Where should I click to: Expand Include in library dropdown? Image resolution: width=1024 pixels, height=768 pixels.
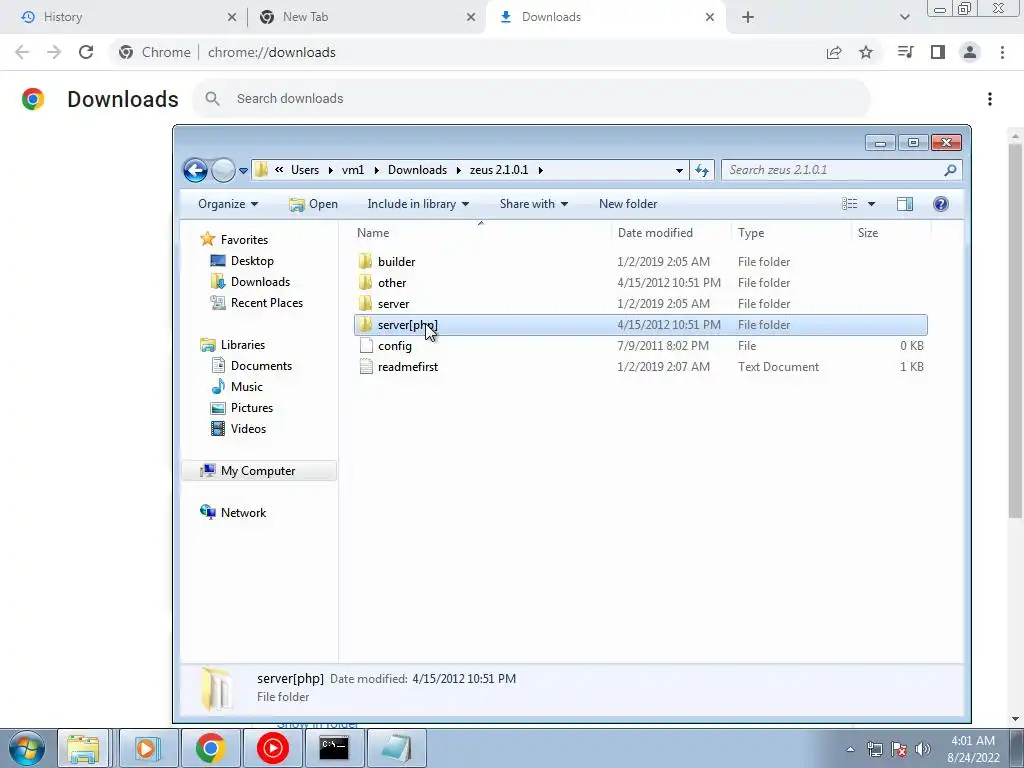[x=418, y=204]
